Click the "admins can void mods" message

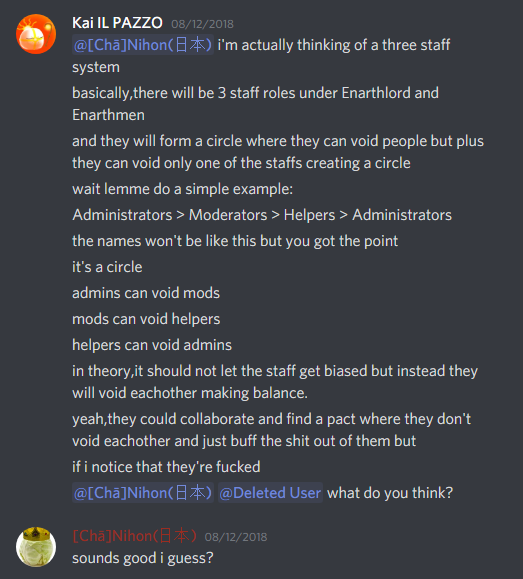click(x=146, y=293)
